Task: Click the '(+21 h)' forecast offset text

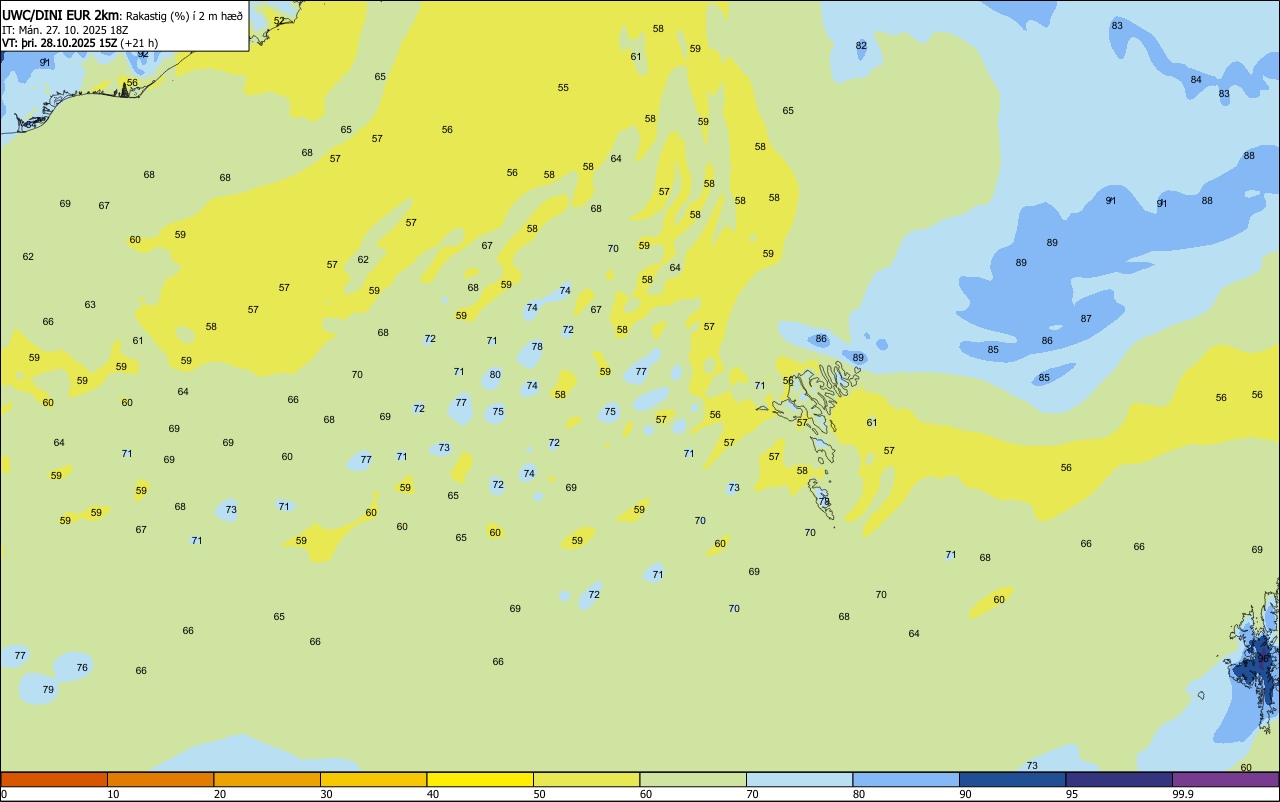Action: pyautogui.click(x=139, y=43)
